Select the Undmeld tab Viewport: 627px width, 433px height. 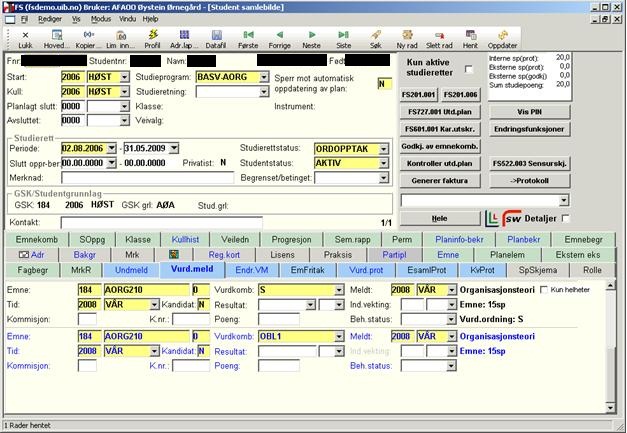tap(131, 270)
